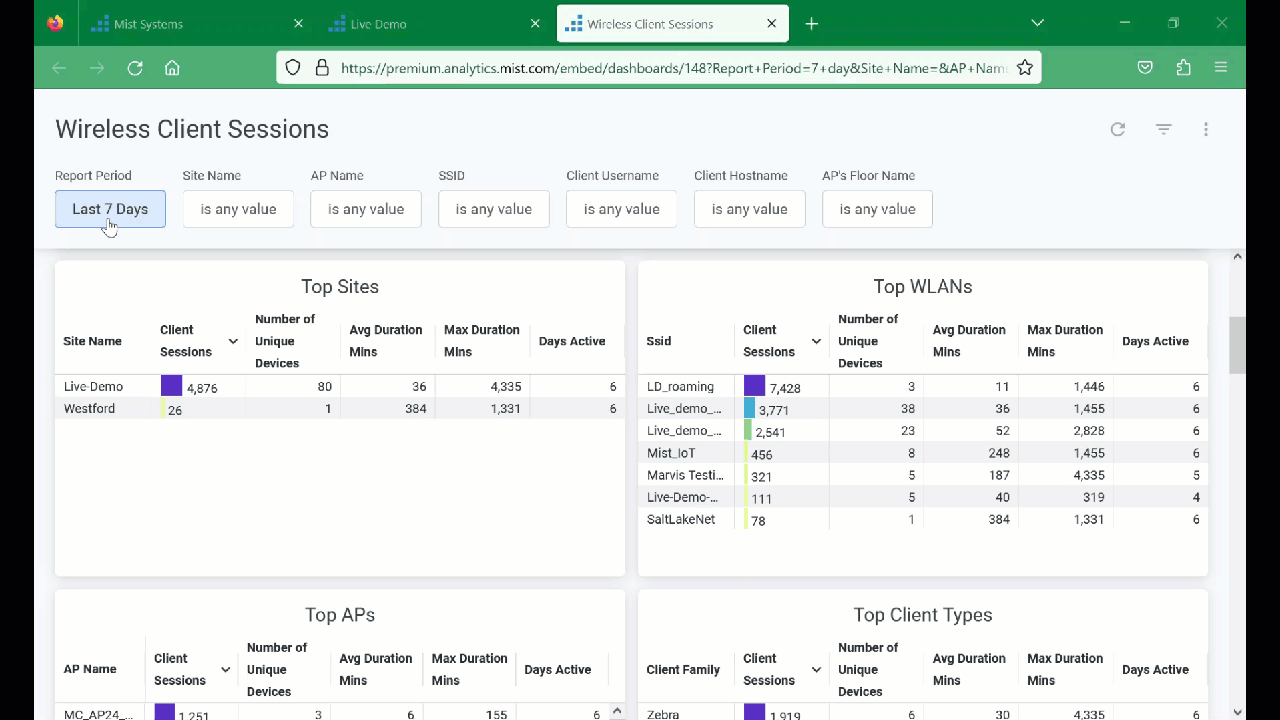Expand the list all tabs chevron

click(1037, 23)
